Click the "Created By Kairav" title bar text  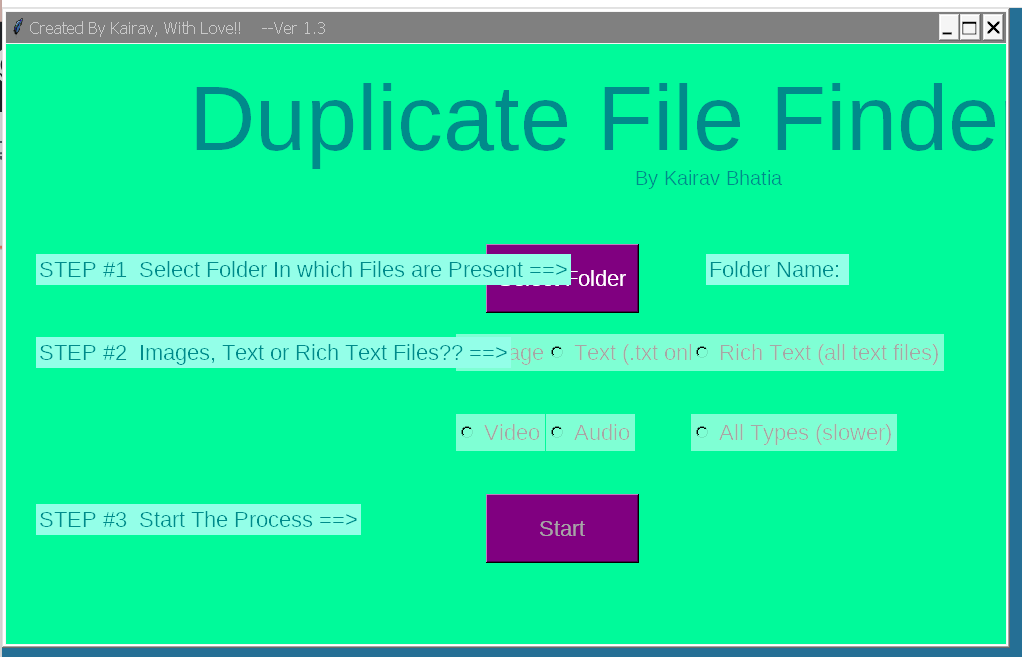134,28
